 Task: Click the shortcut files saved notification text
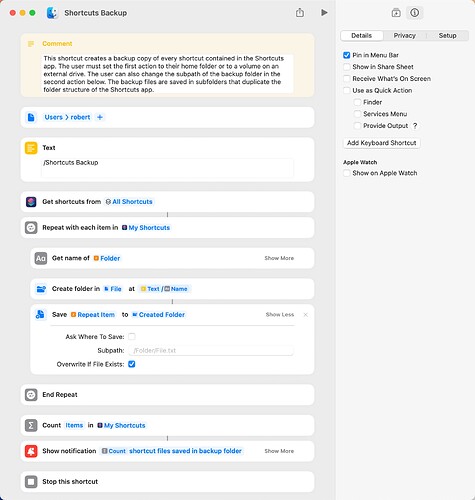pos(185,451)
